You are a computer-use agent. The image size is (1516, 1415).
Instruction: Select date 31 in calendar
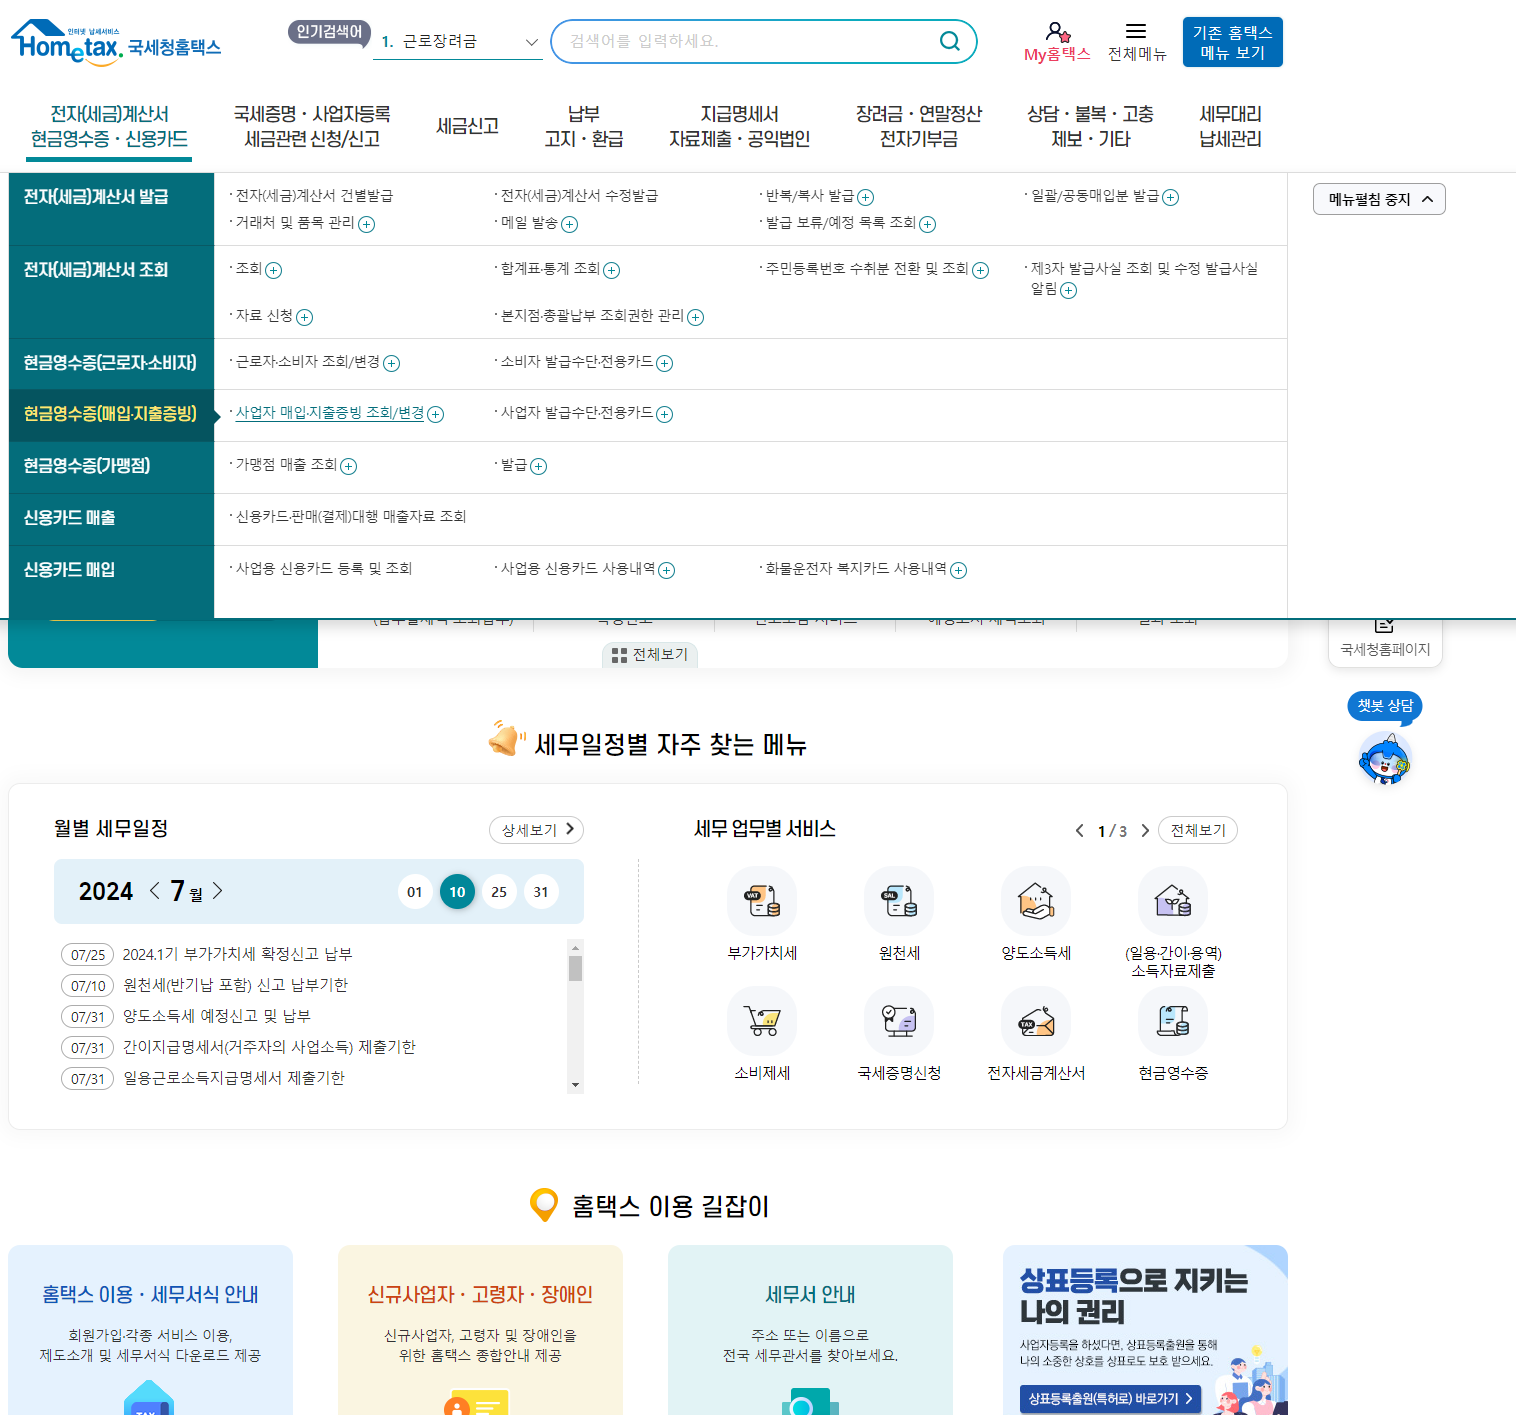click(541, 892)
